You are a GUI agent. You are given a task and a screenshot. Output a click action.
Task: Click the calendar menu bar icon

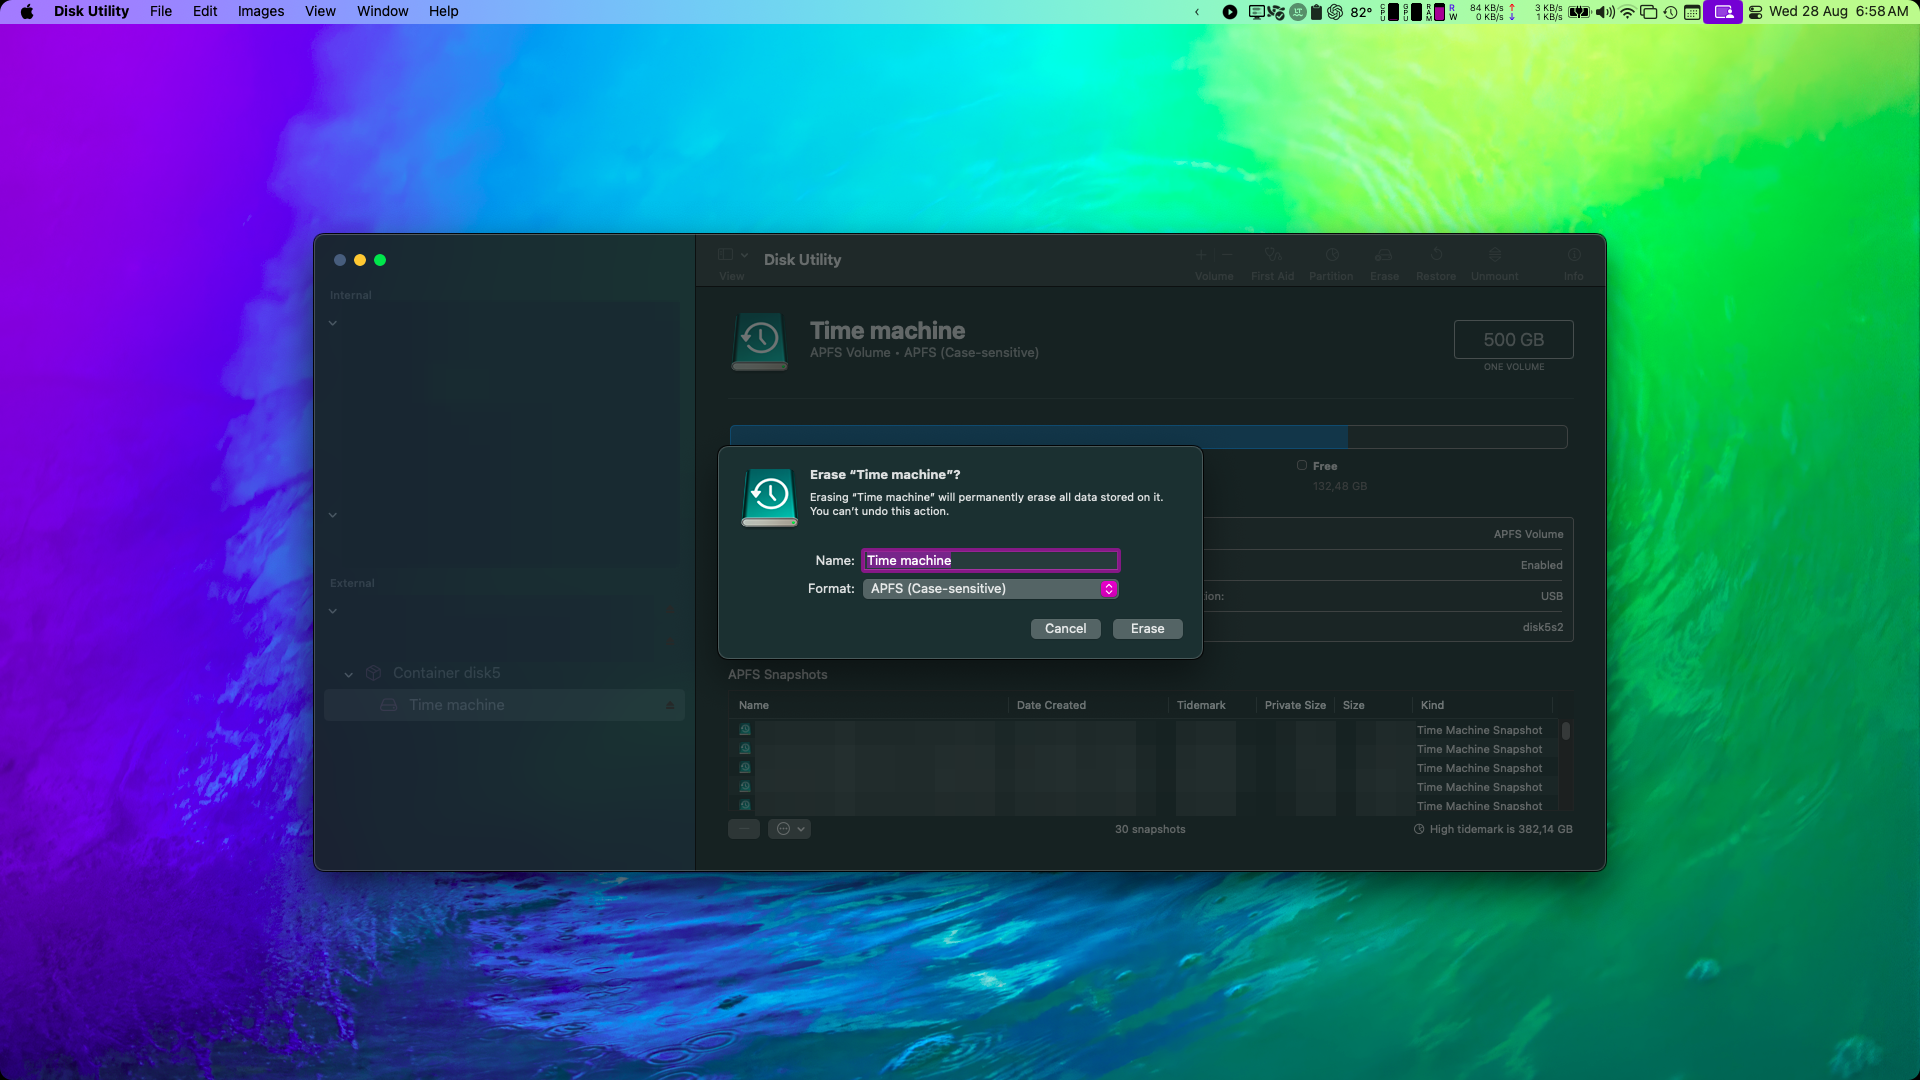(x=1692, y=12)
